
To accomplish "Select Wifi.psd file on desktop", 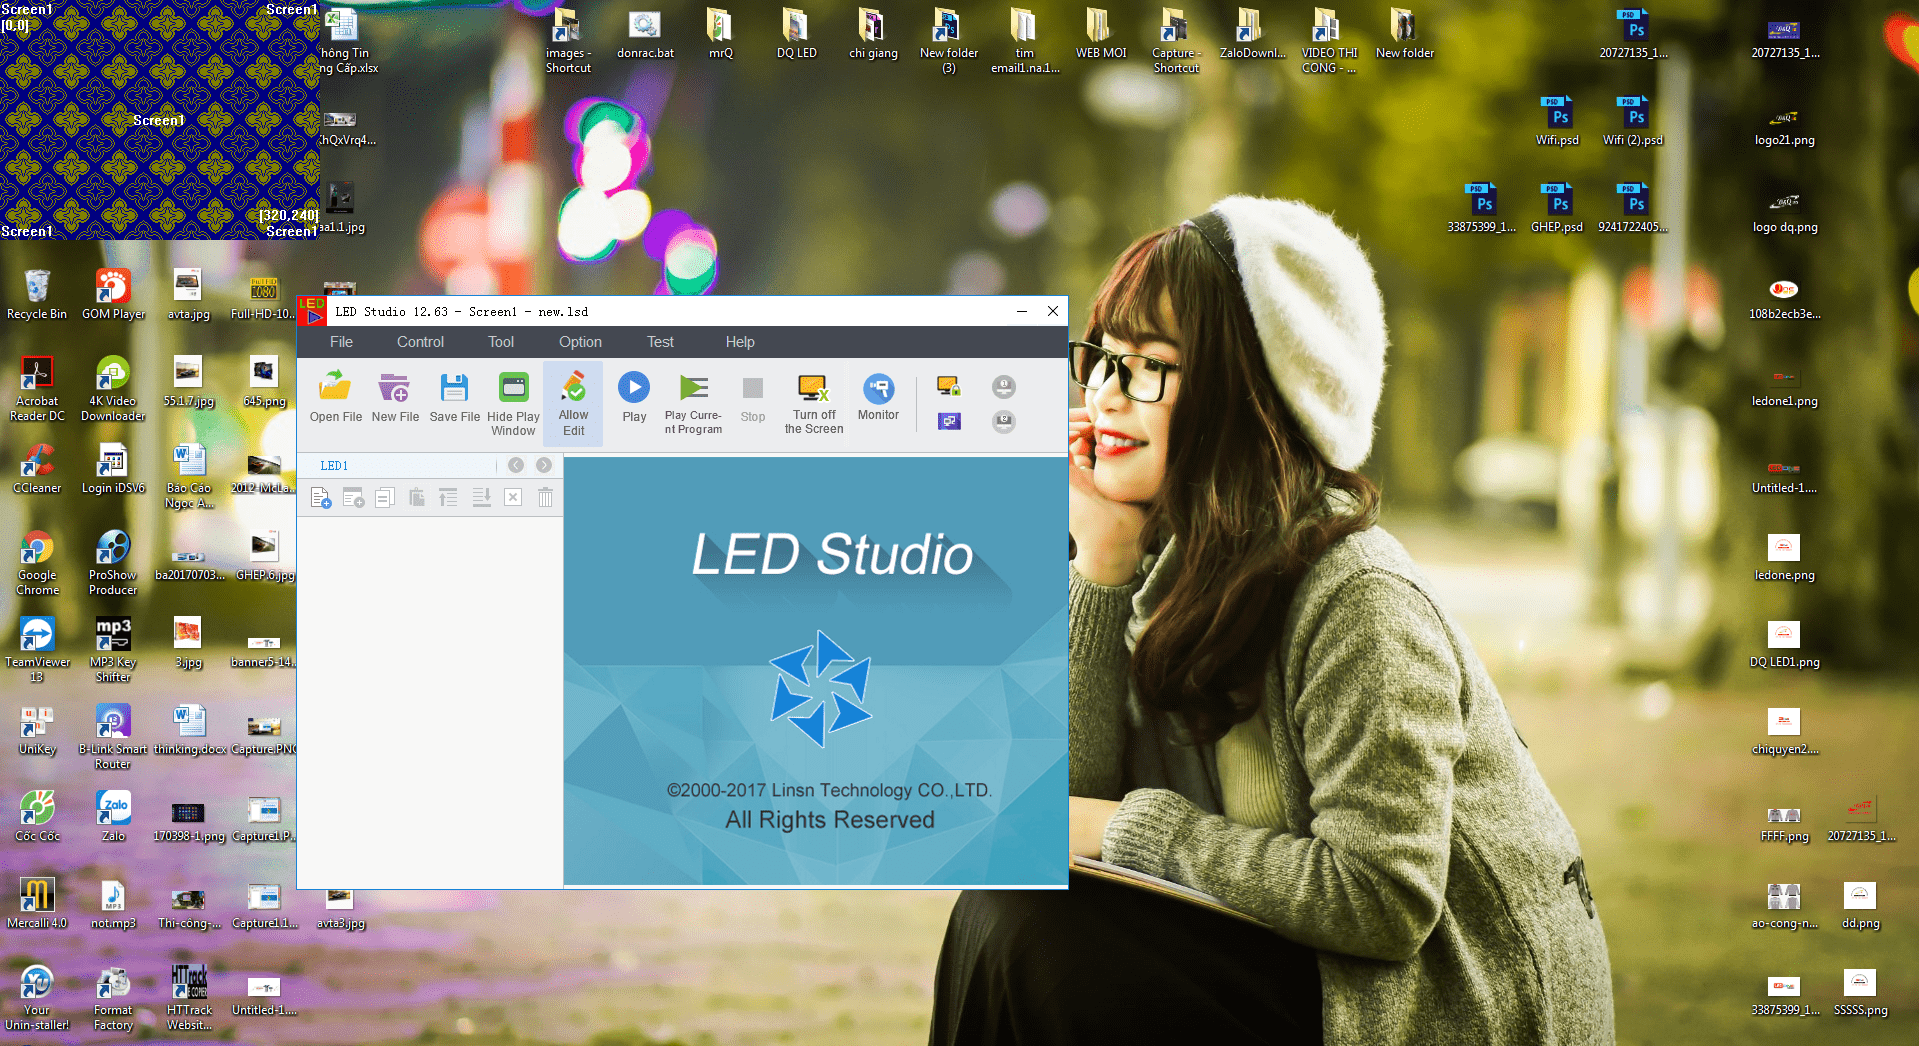I will point(1557,121).
